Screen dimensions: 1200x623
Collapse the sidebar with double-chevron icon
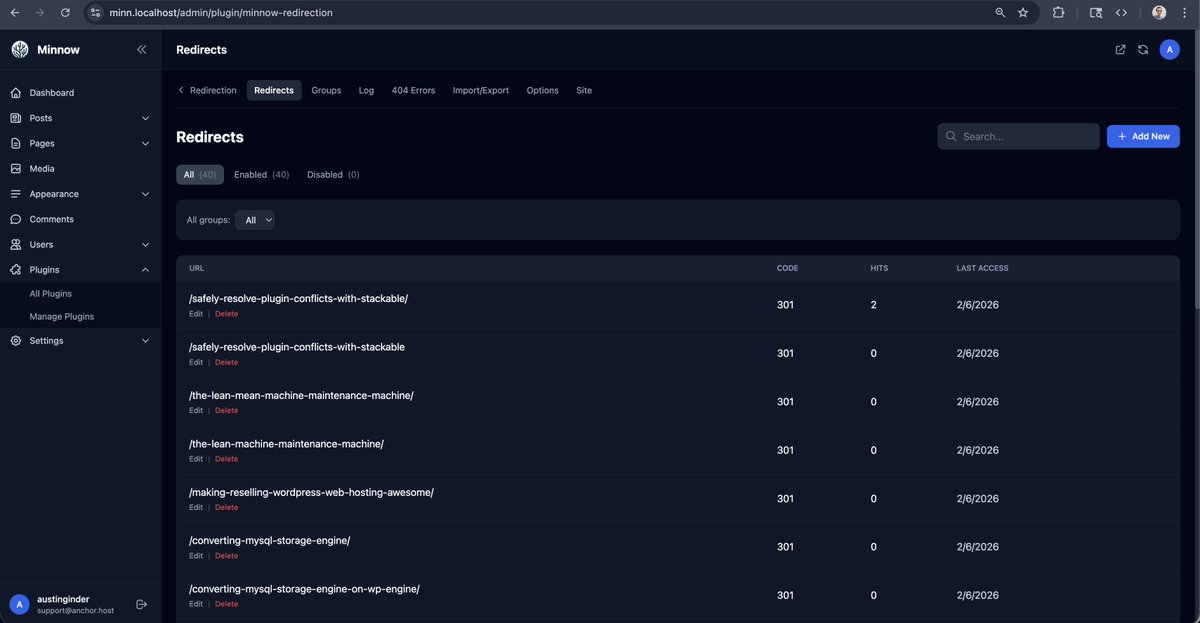pyautogui.click(x=142, y=50)
